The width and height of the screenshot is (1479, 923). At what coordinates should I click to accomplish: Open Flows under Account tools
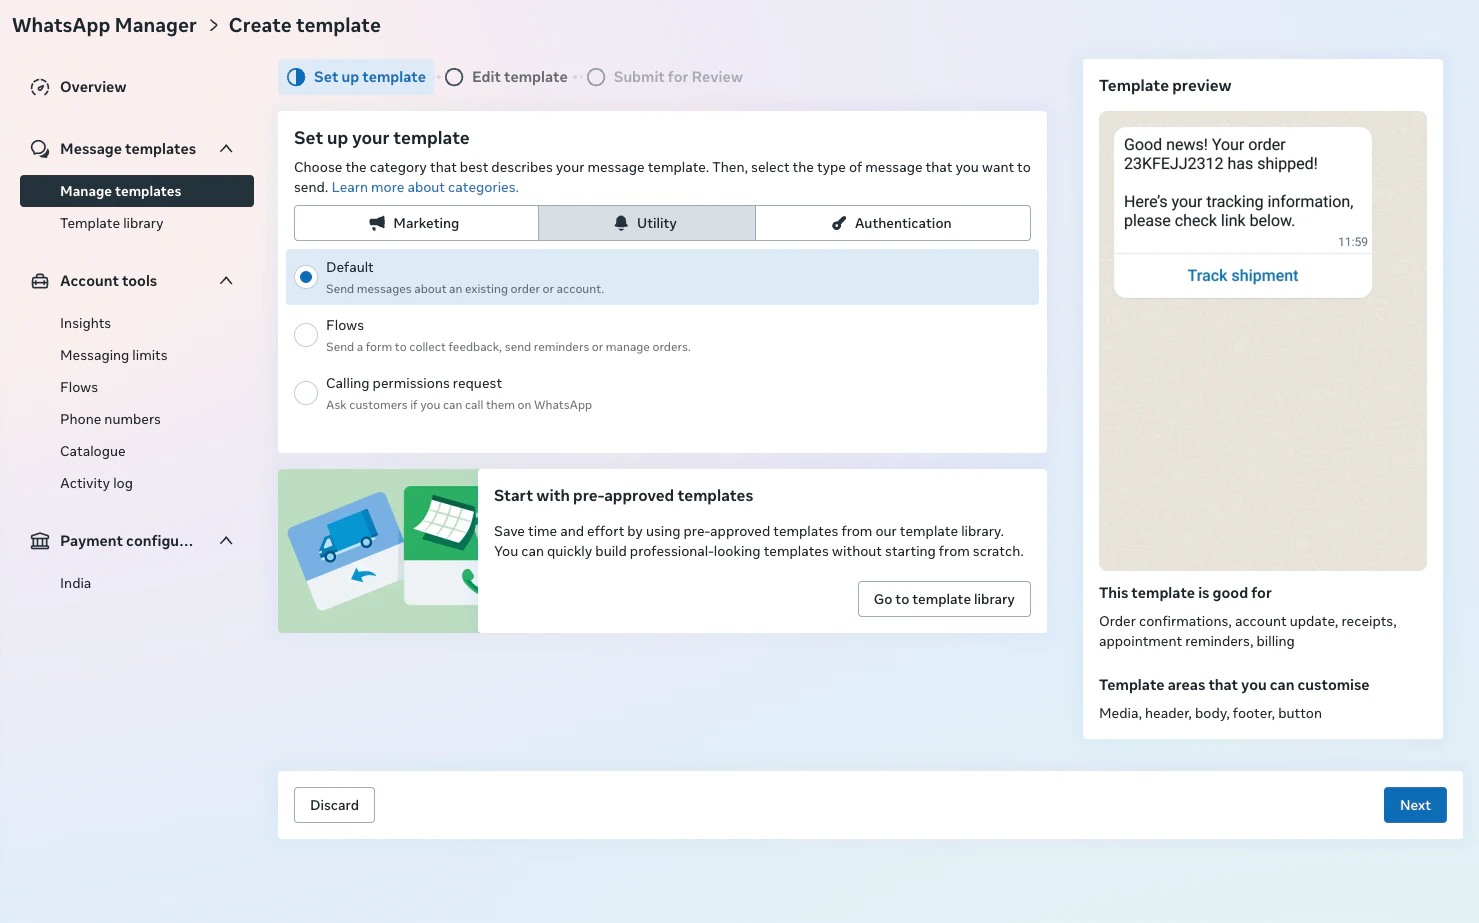pyautogui.click(x=79, y=387)
